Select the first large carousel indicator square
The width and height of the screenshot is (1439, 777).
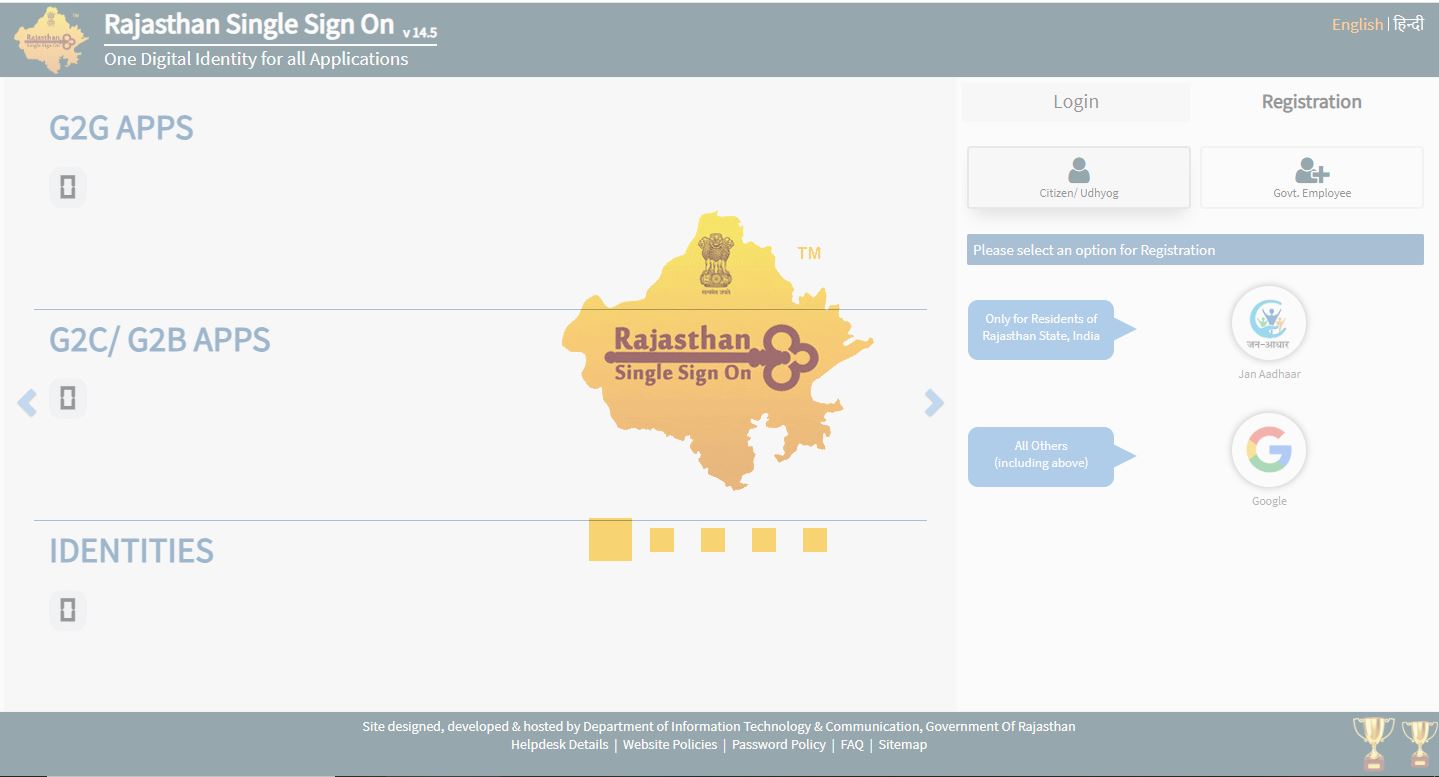click(x=610, y=540)
